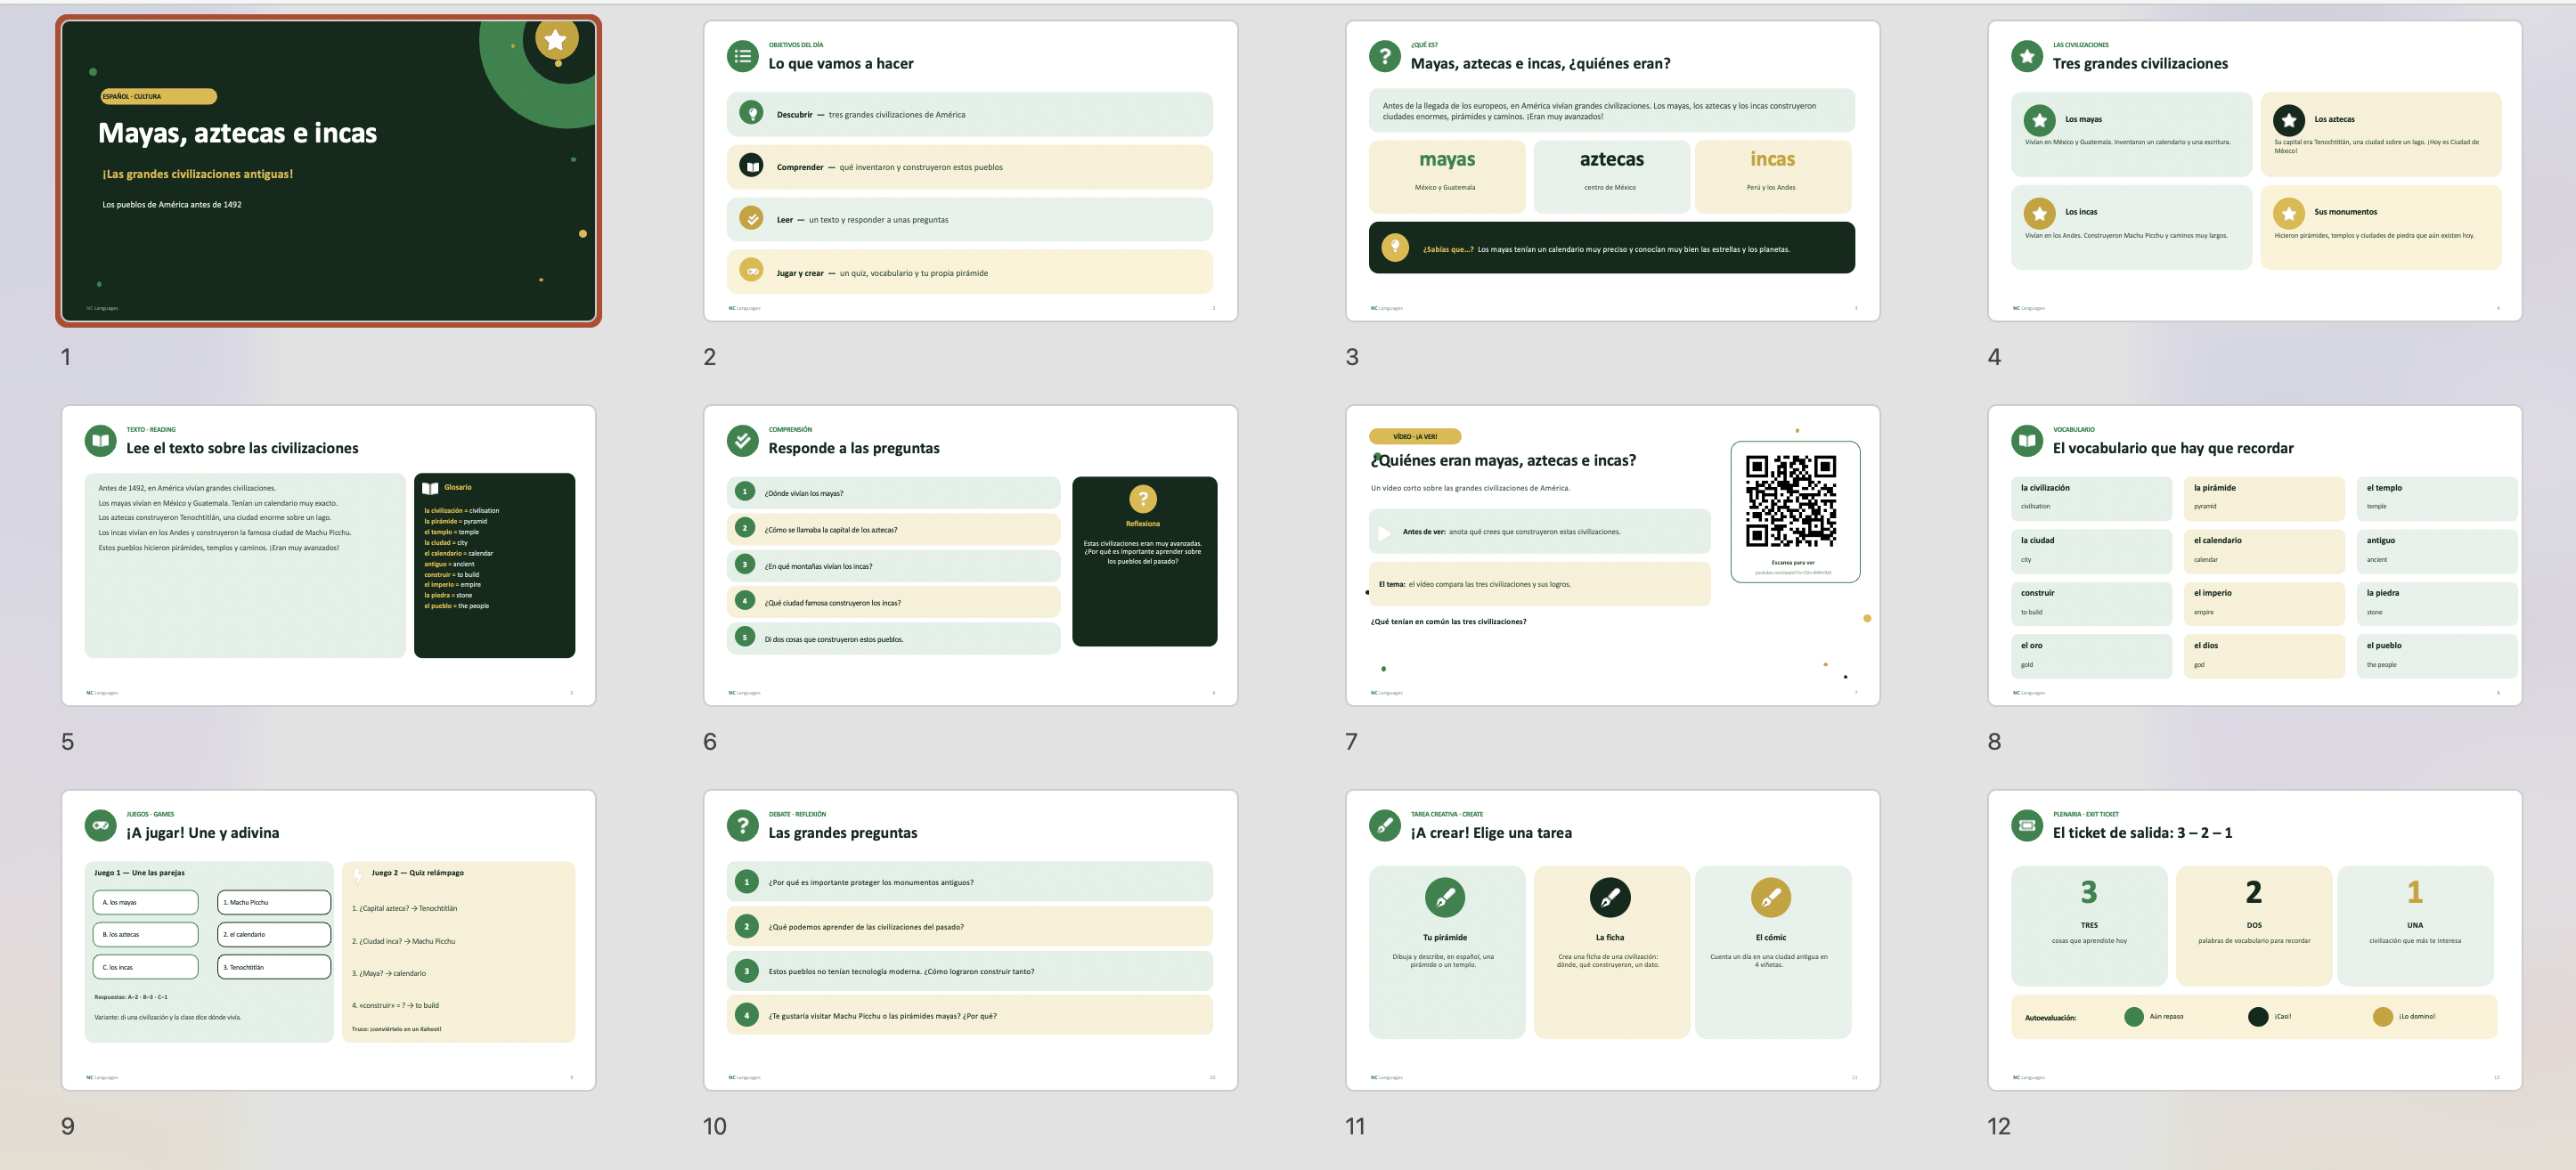Click the ticket icon on slide 12 header
Image resolution: width=2576 pixels, height=1170 pixels.
point(2027,826)
